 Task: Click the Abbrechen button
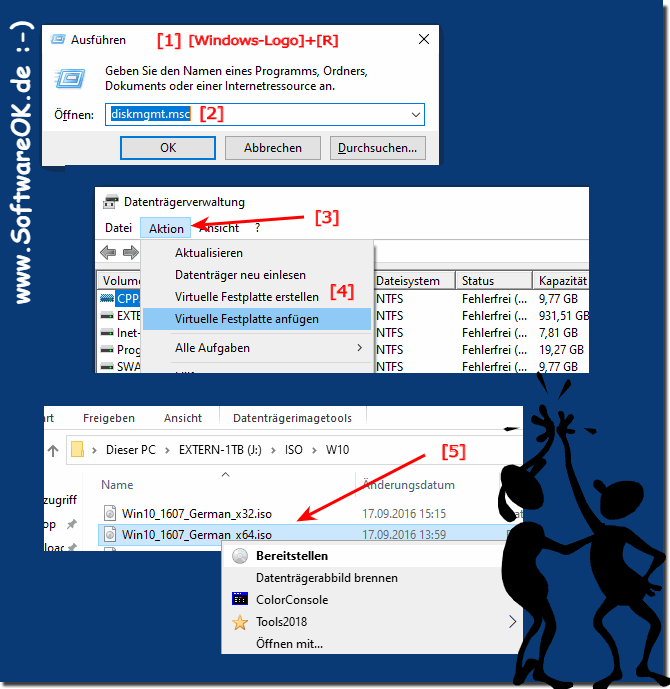273,148
